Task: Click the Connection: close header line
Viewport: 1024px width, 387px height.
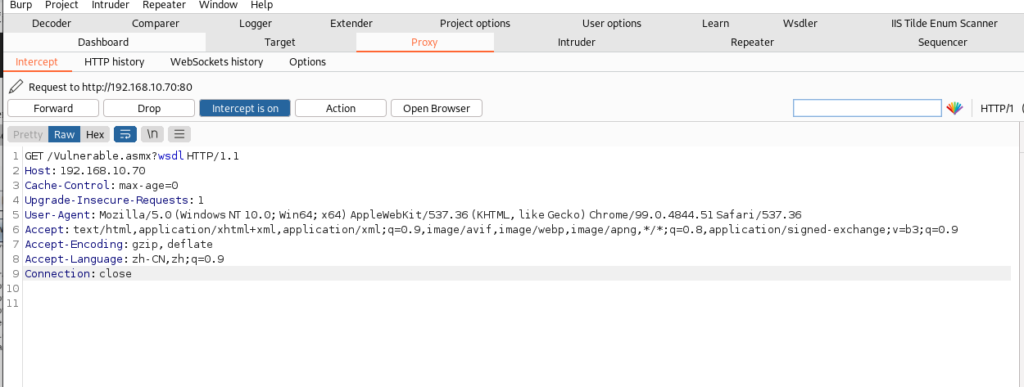Action: point(78,273)
